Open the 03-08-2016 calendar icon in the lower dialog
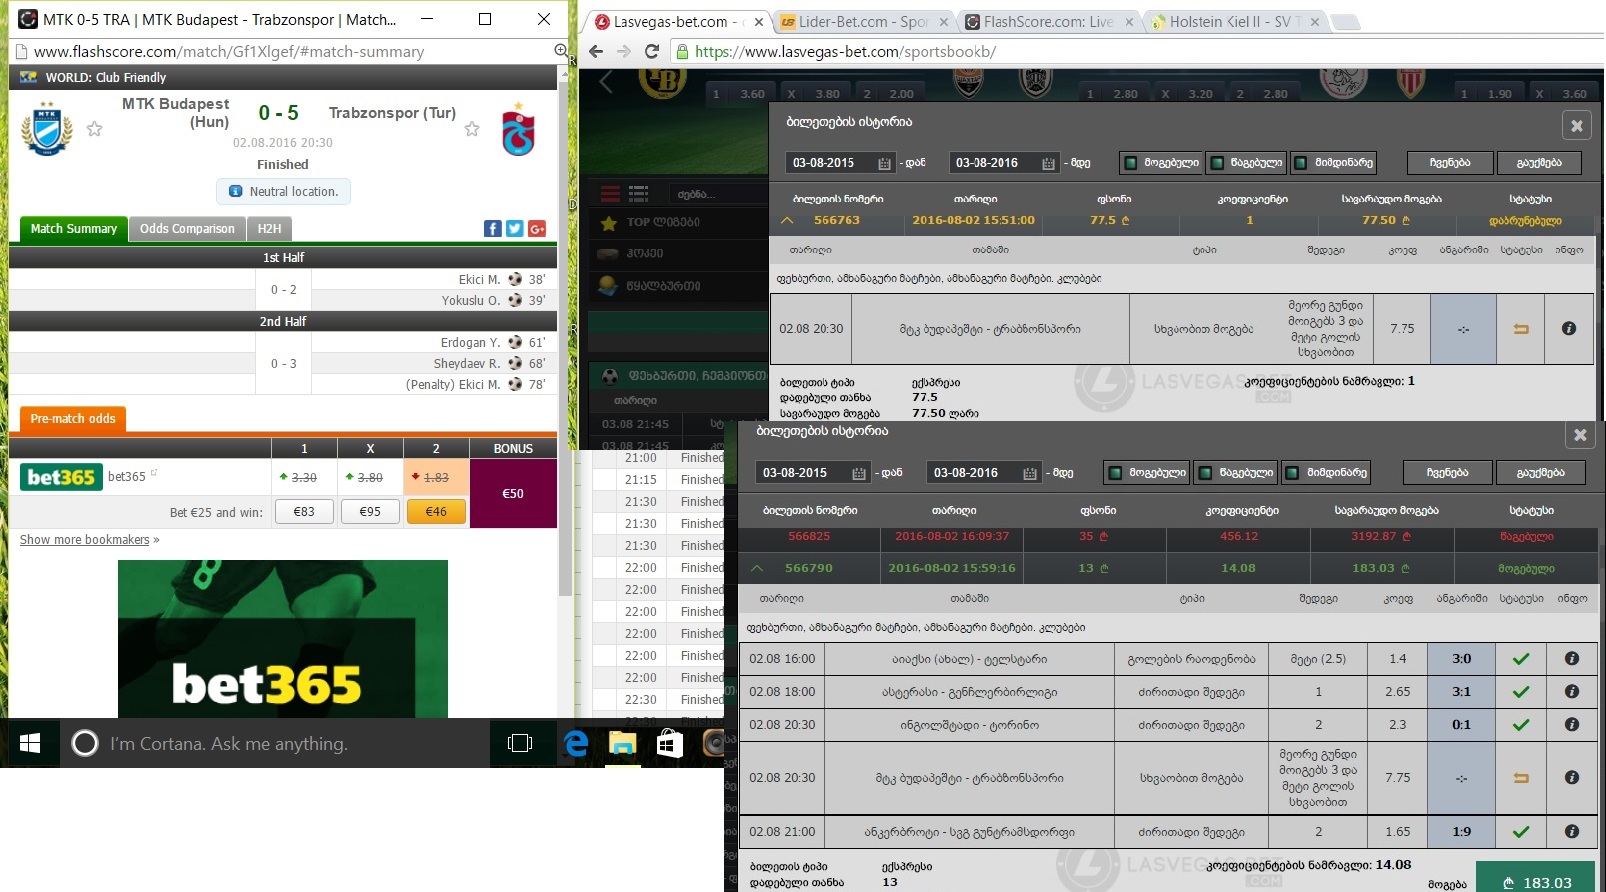The height and width of the screenshot is (892, 1606). (1030, 473)
